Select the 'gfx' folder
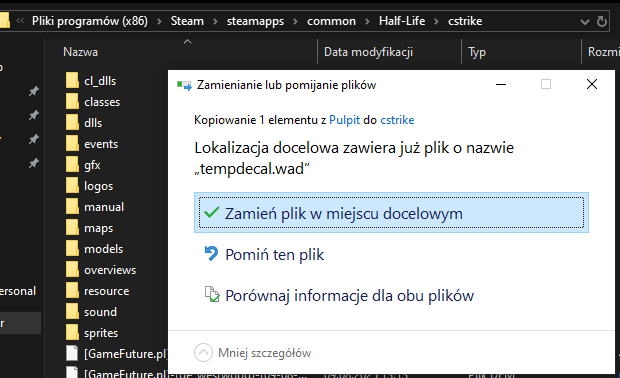The height and width of the screenshot is (378, 620). pos(92,165)
